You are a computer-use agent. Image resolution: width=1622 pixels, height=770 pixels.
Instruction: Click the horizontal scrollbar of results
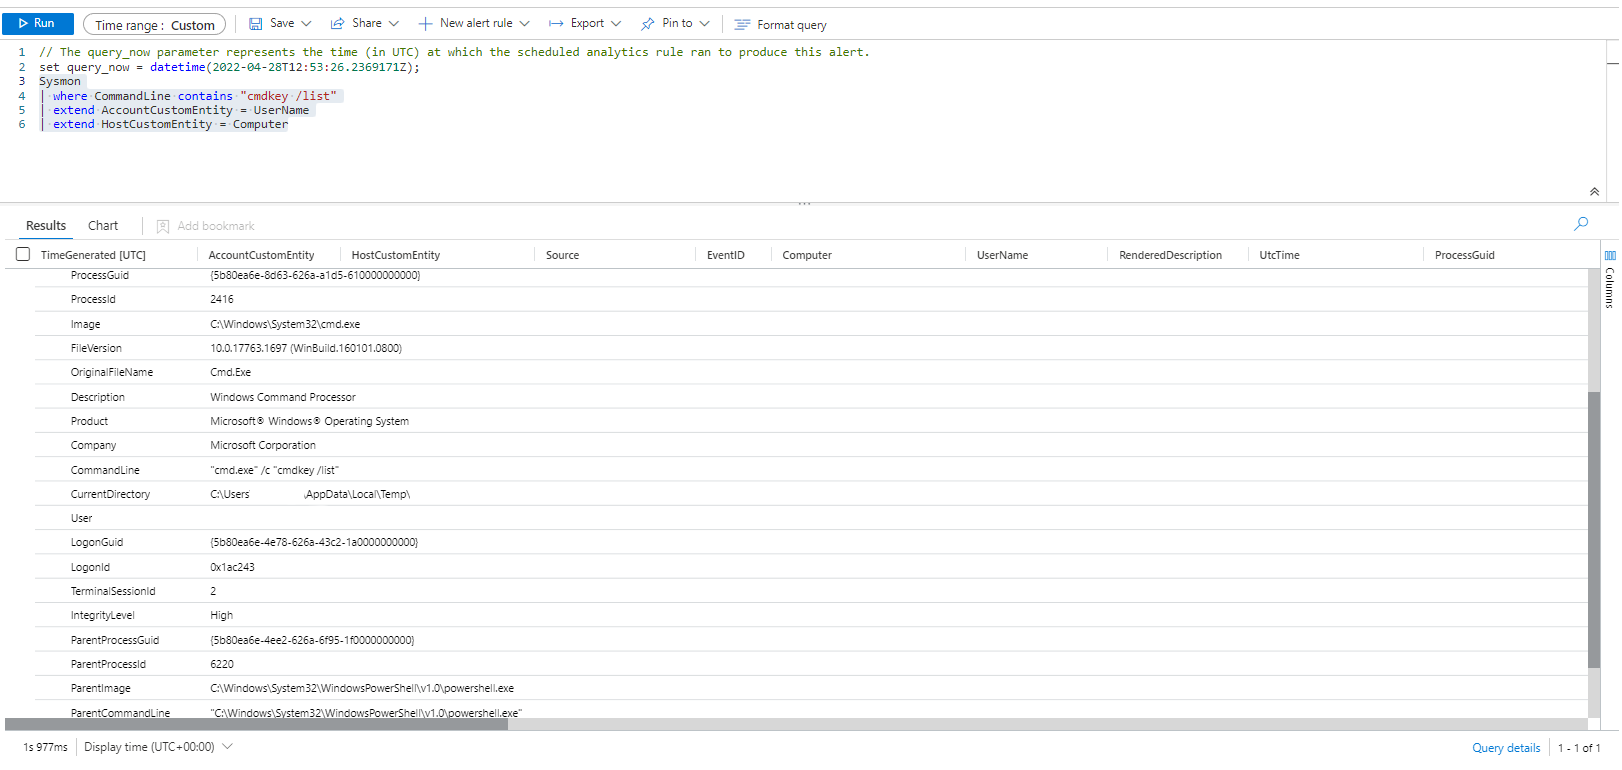[256, 724]
